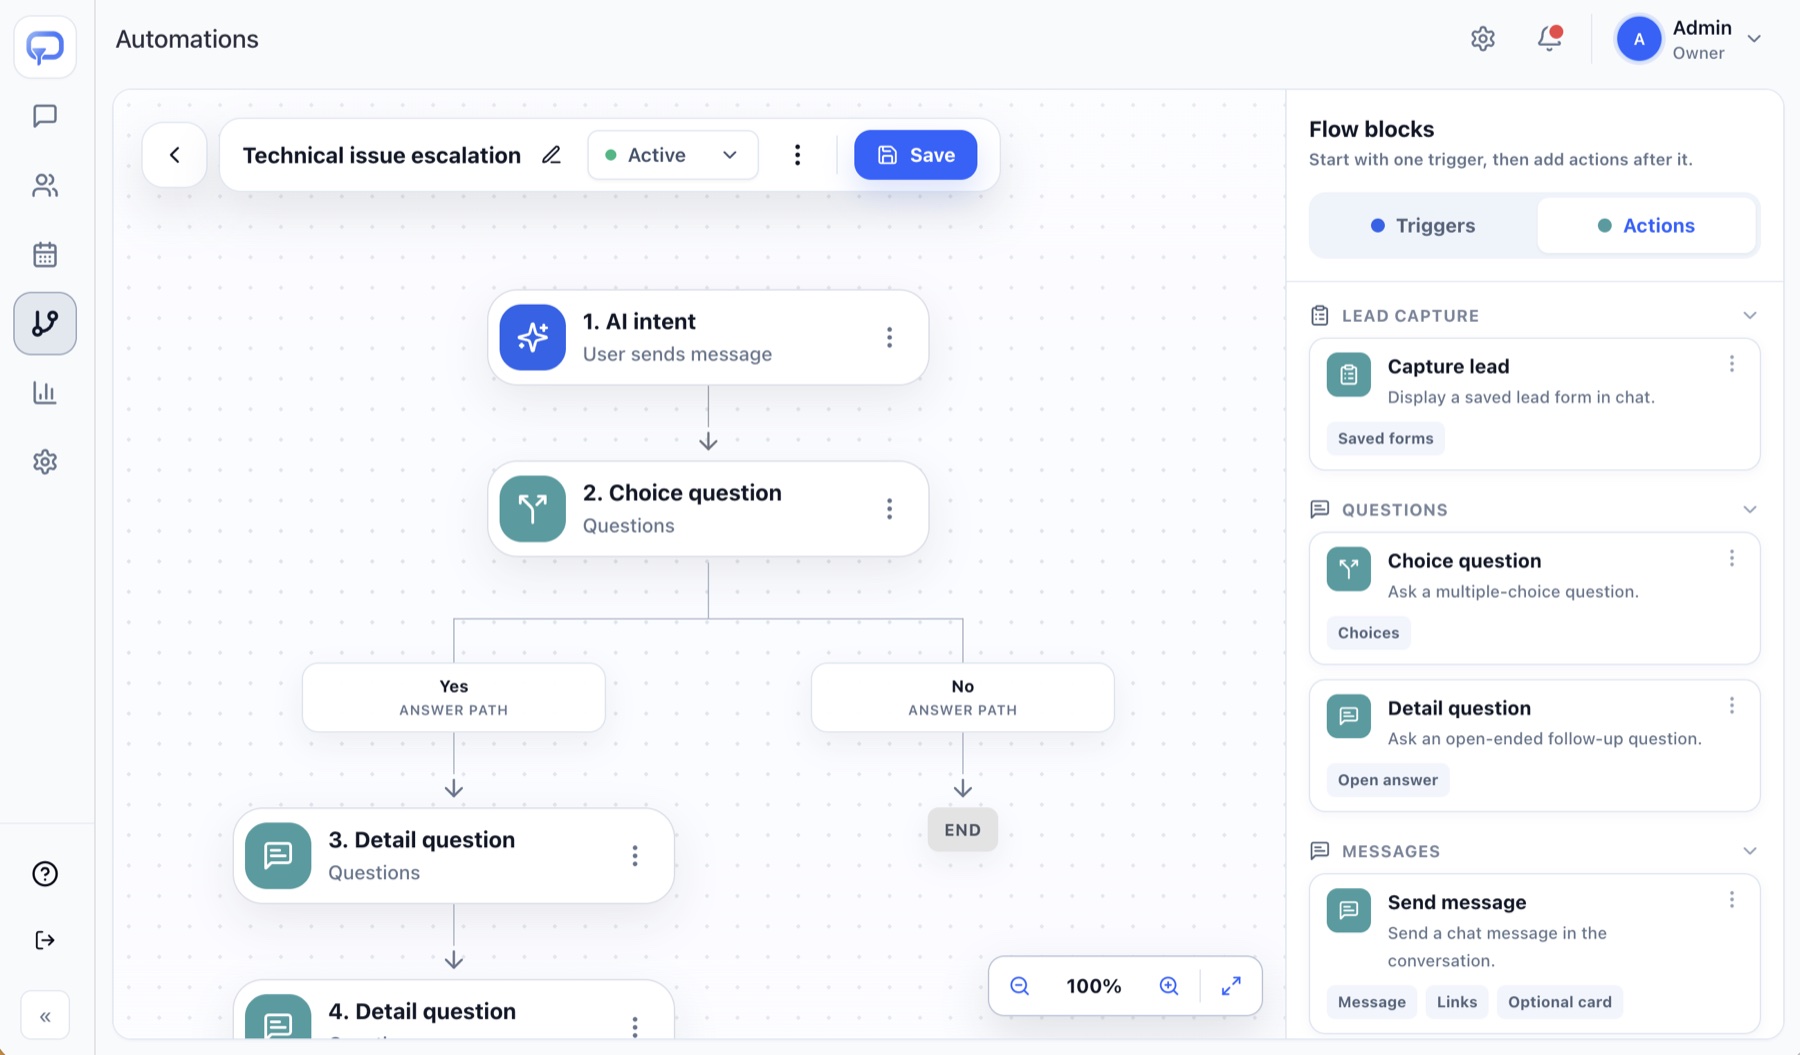
Task: Fit the canvas to fullscreen view
Action: [1232, 986]
